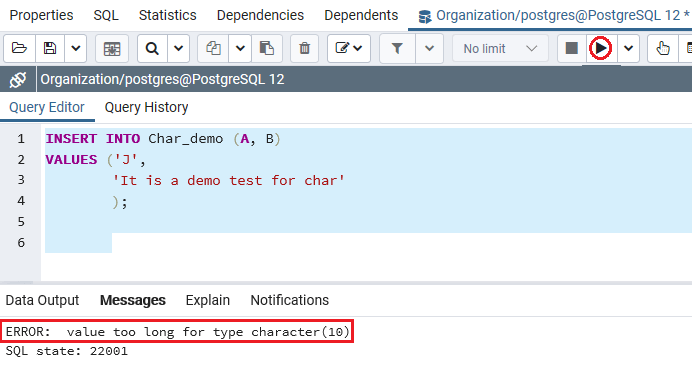Execute the query with the play button

pyautogui.click(x=601, y=48)
